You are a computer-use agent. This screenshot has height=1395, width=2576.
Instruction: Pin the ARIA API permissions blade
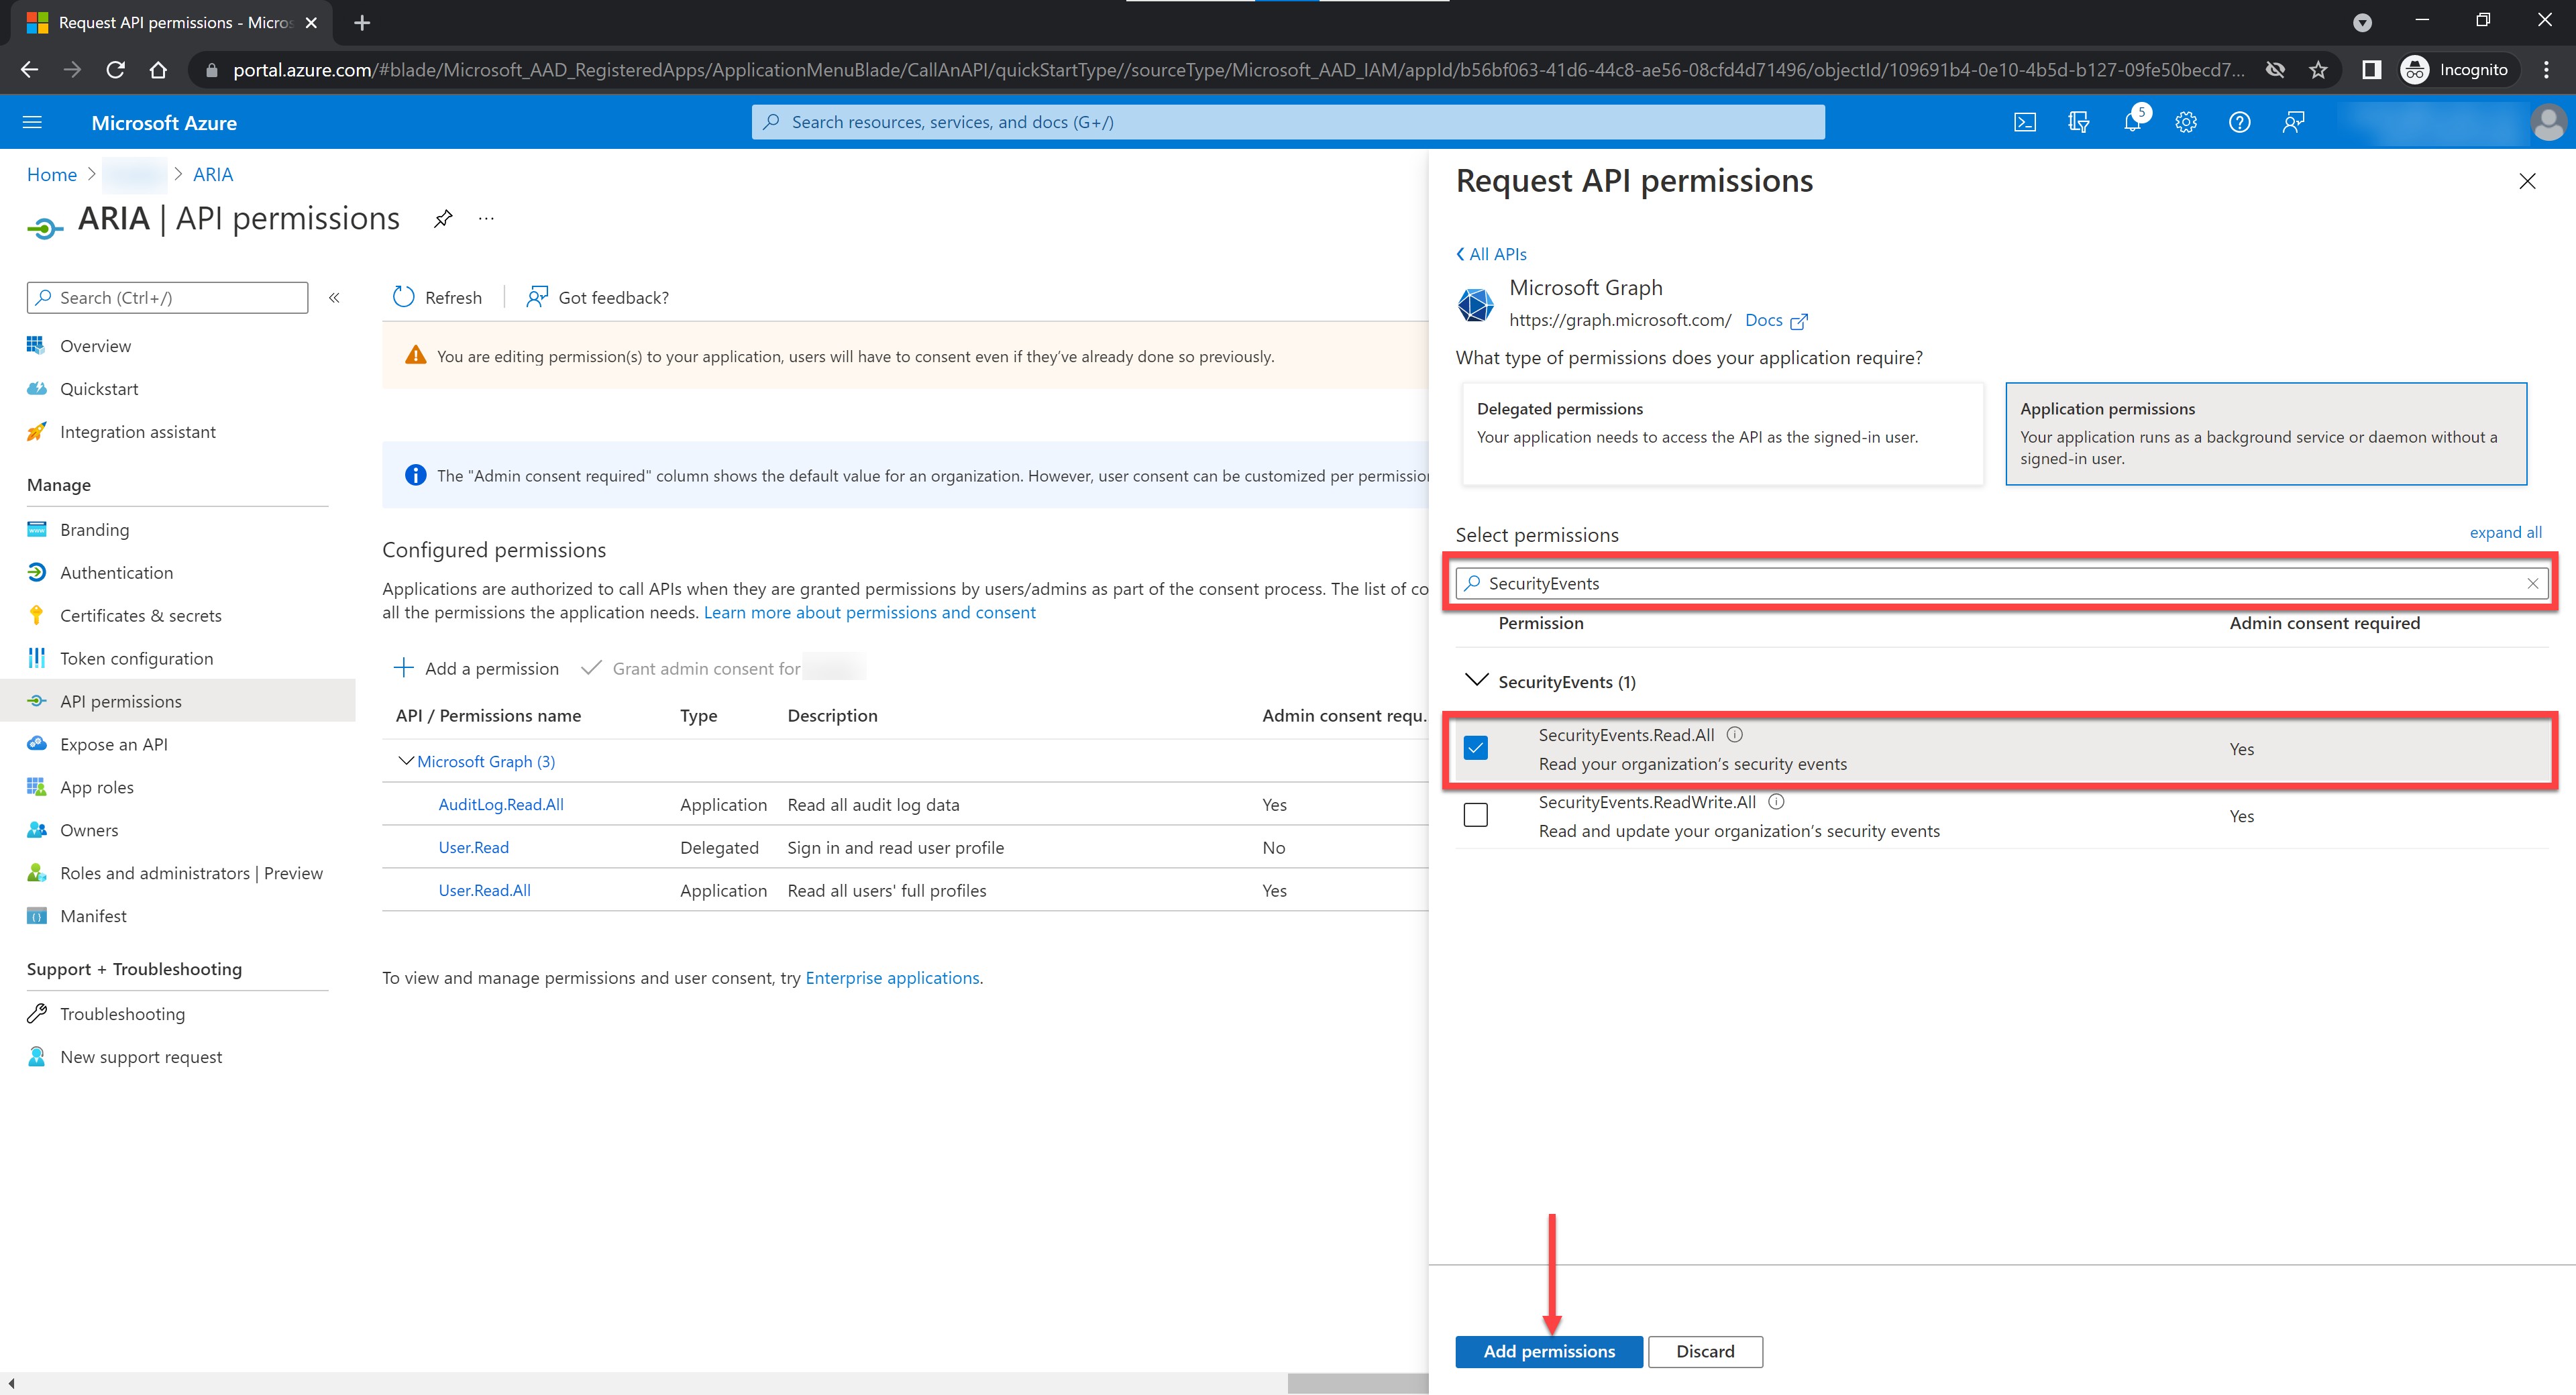click(x=443, y=218)
